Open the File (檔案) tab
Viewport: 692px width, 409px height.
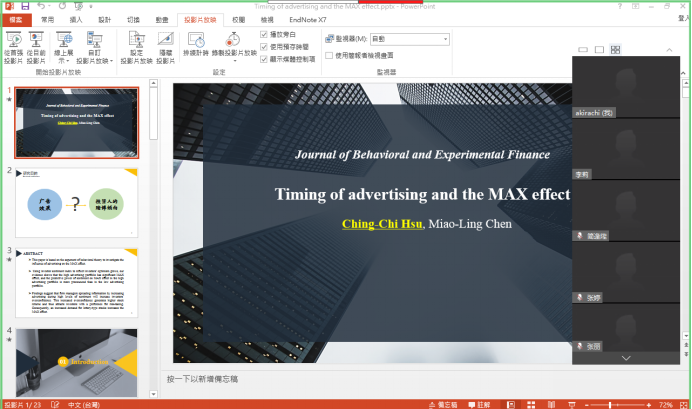click(x=16, y=20)
